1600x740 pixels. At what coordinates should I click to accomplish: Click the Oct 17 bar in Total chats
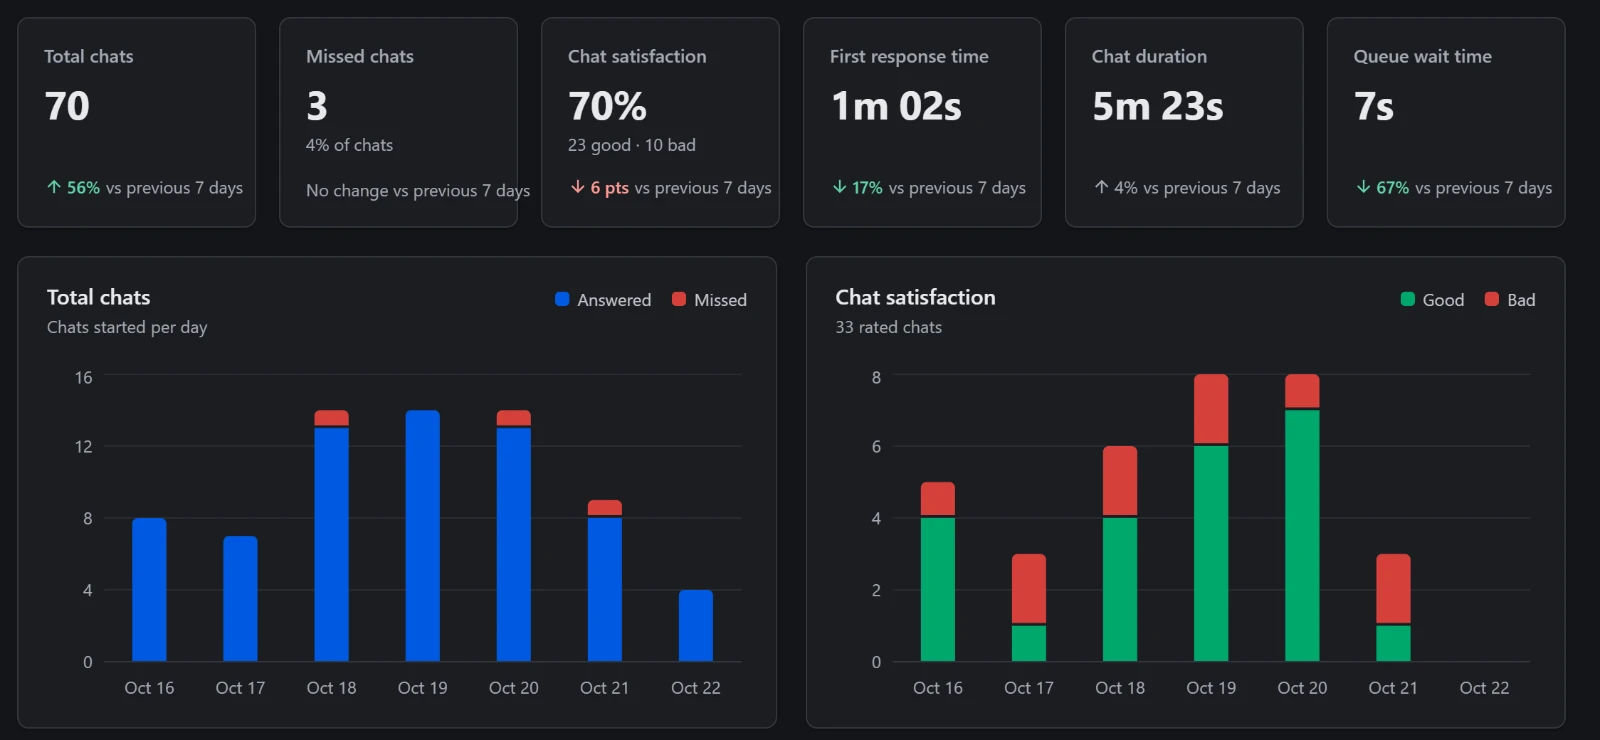point(240,598)
